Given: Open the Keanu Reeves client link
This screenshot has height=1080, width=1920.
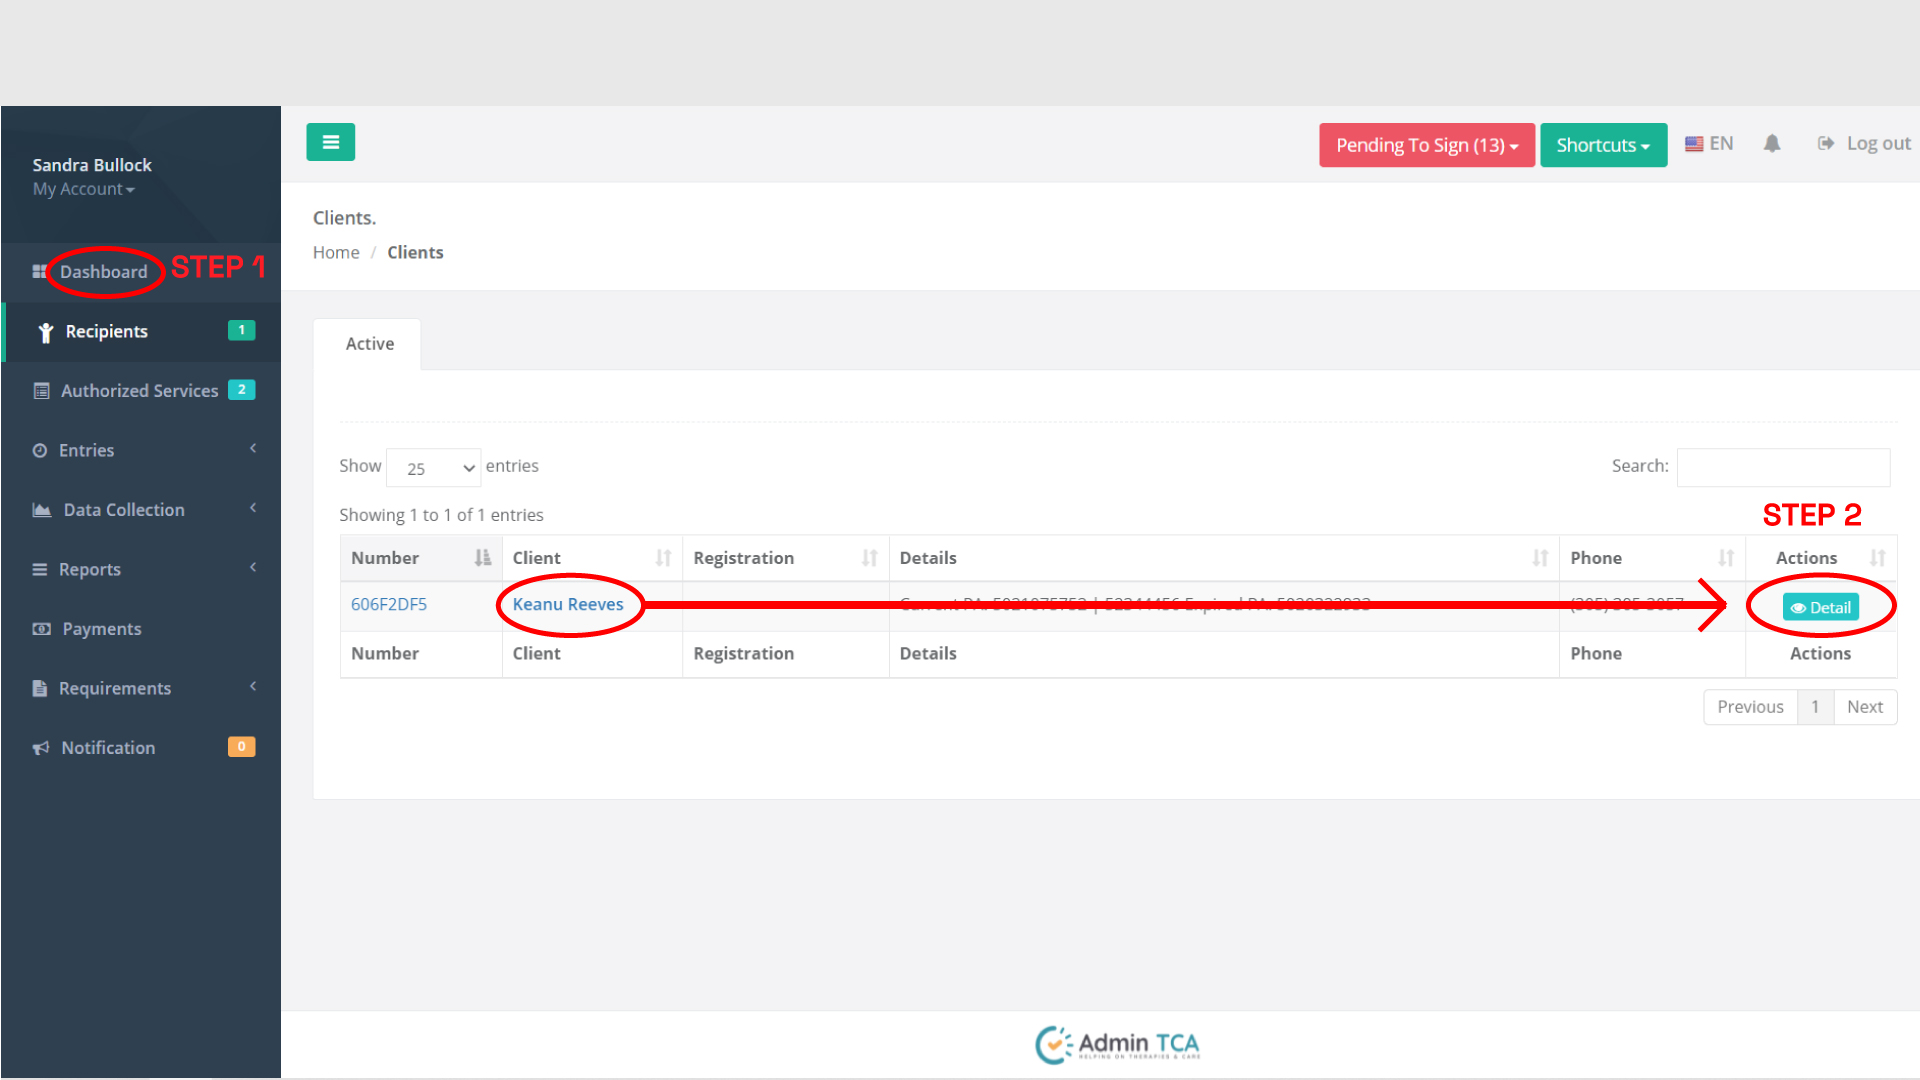Looking at the screenshot, I should point(570,604).
